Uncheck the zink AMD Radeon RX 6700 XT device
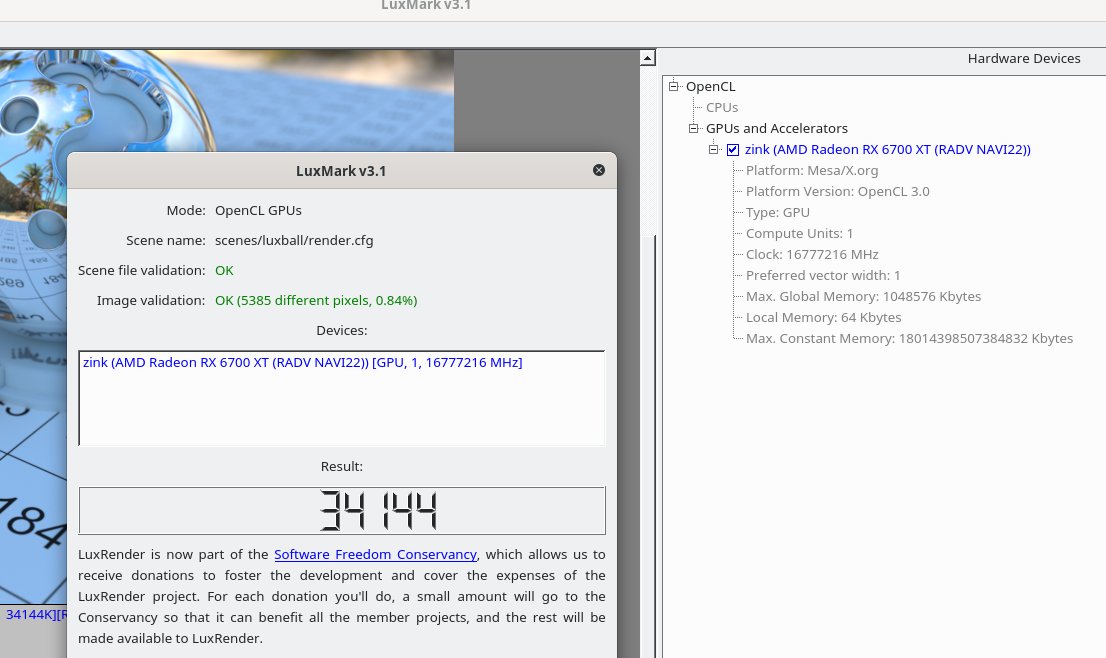 733,150
